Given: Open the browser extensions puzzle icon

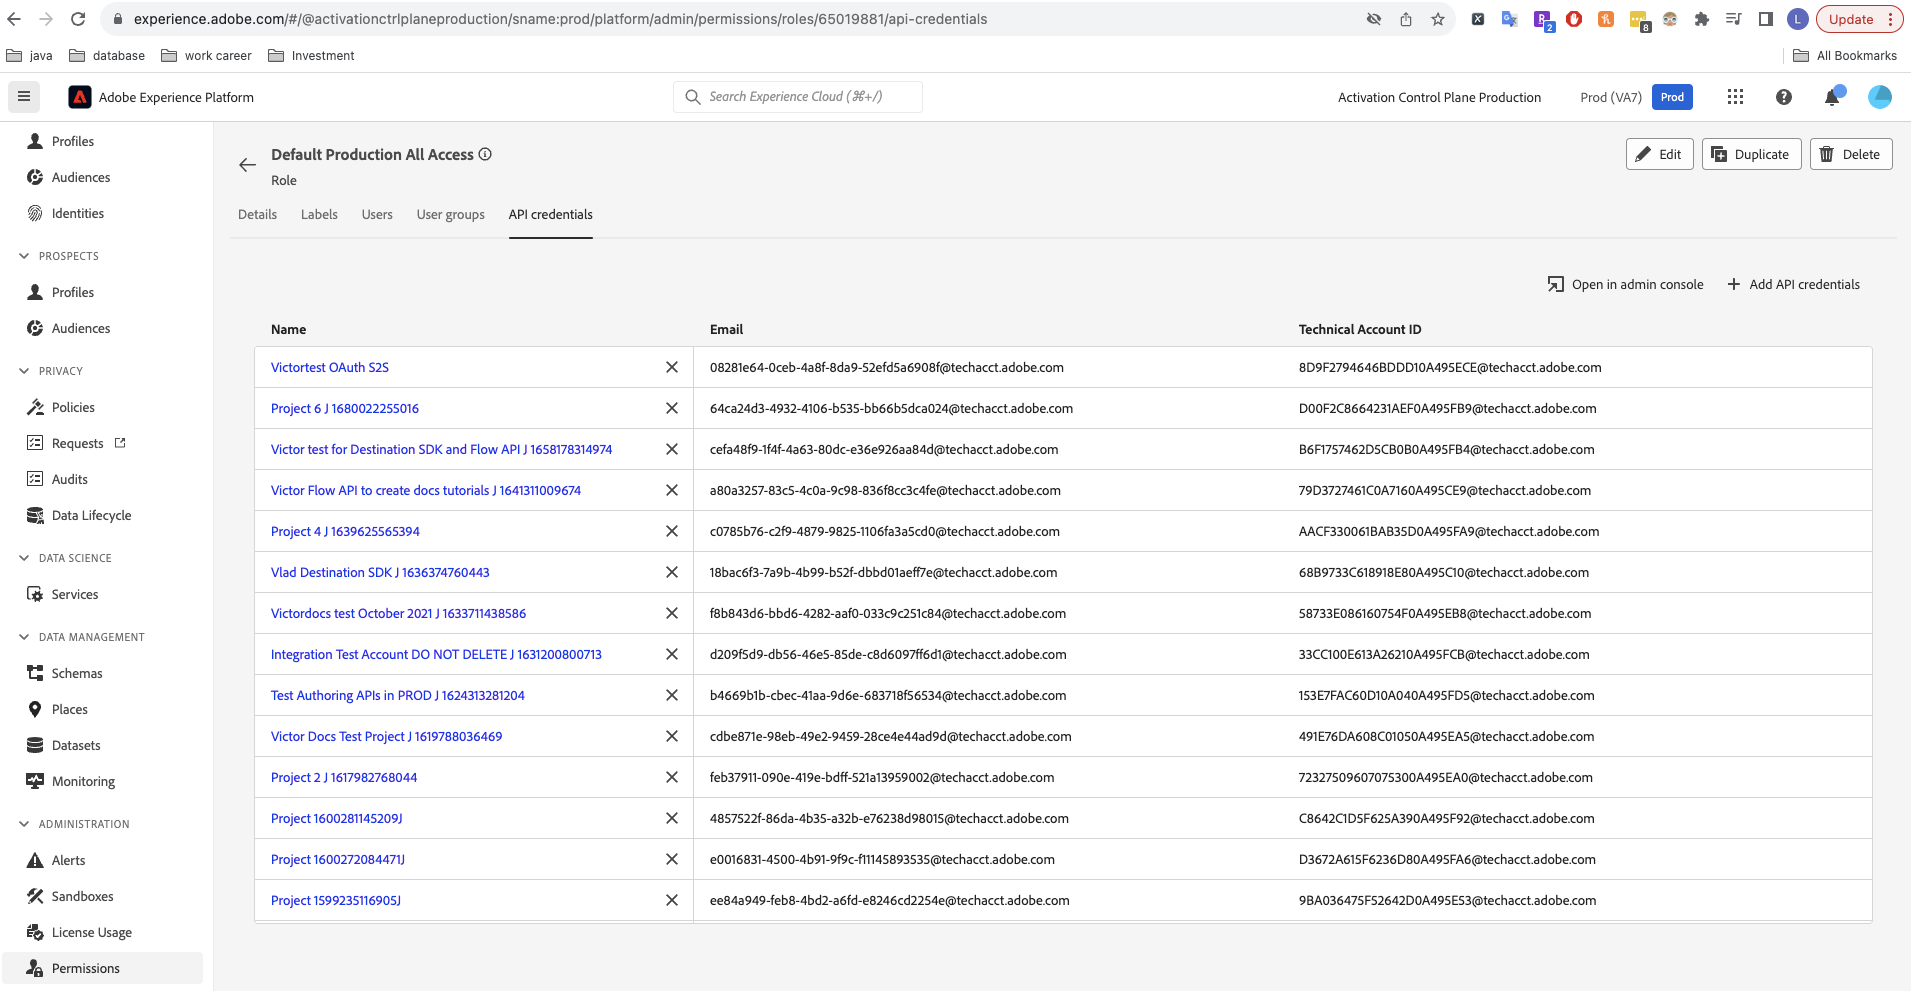Looking at the screenshot, I should click(1701, 19).
